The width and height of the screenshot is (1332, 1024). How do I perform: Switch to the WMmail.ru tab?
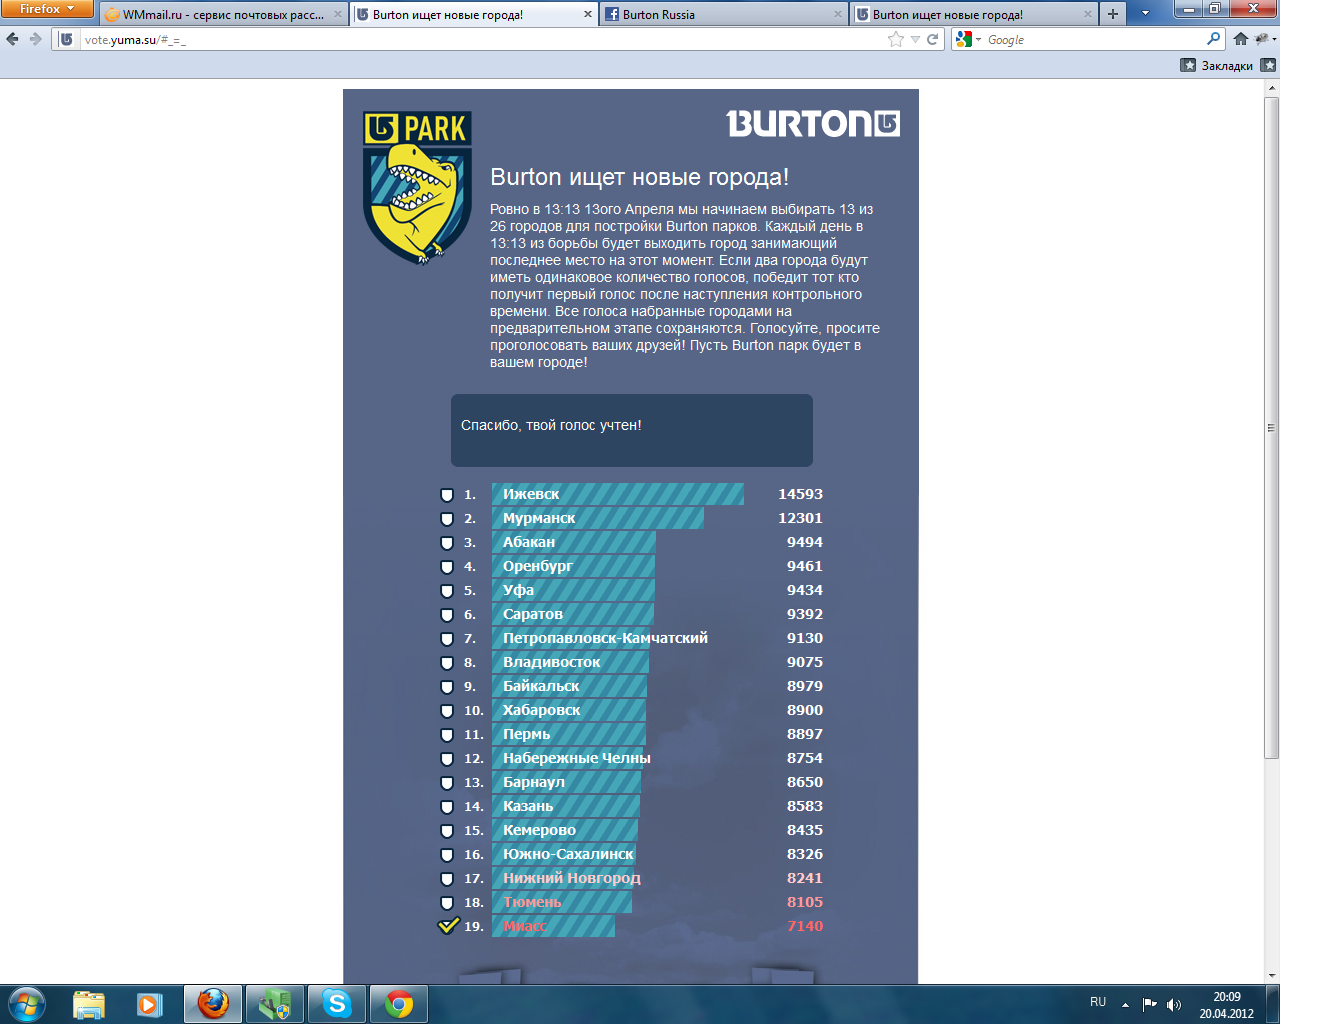coord(223,14)
